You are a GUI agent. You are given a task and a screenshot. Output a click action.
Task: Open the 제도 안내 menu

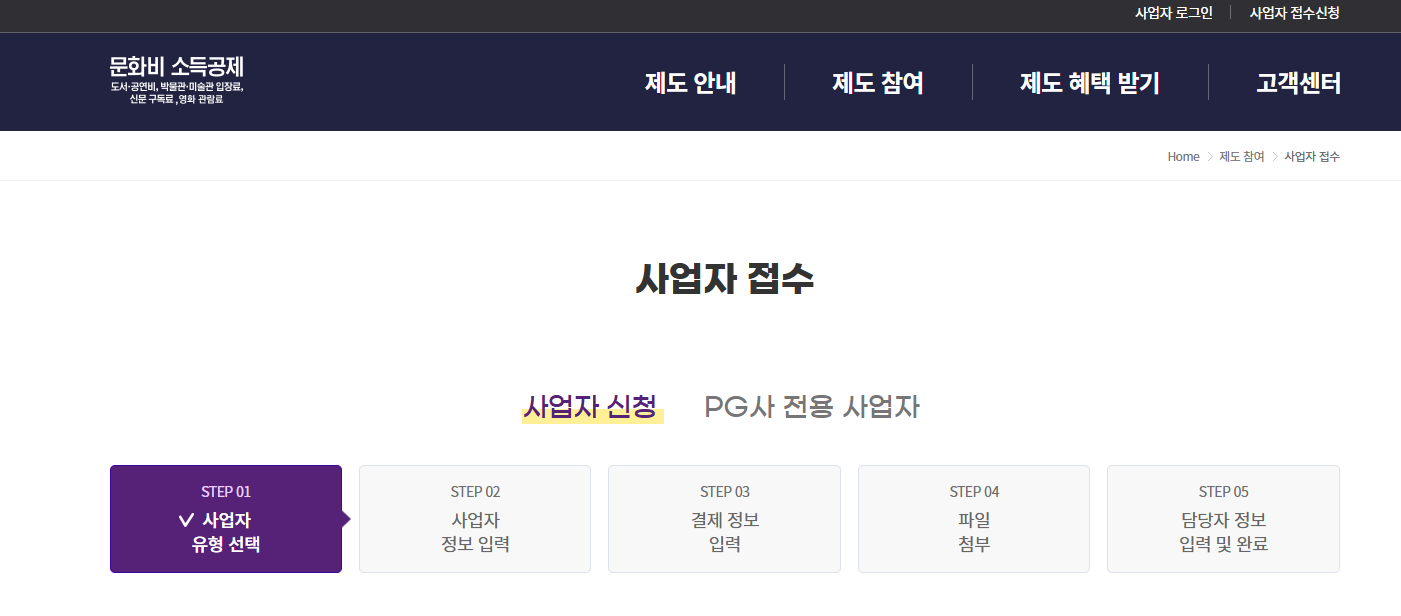(689, 84)
